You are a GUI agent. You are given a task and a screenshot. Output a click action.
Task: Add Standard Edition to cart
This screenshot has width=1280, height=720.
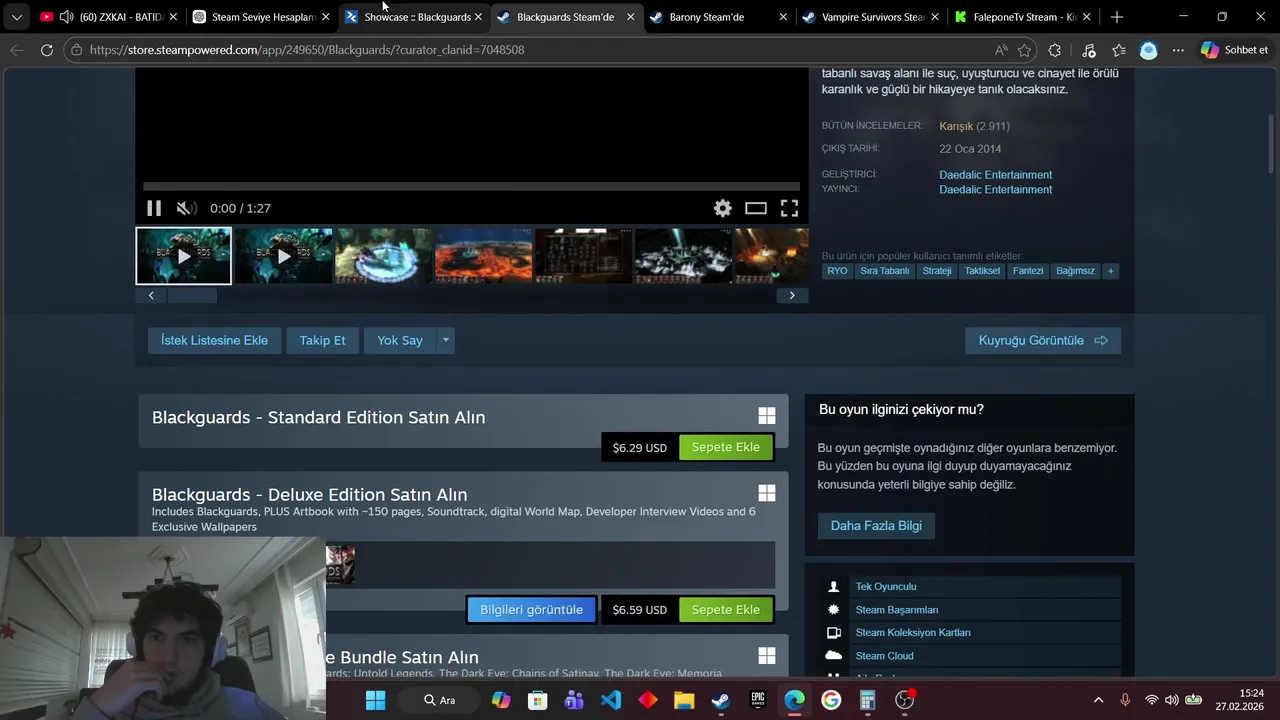point(726,447)
